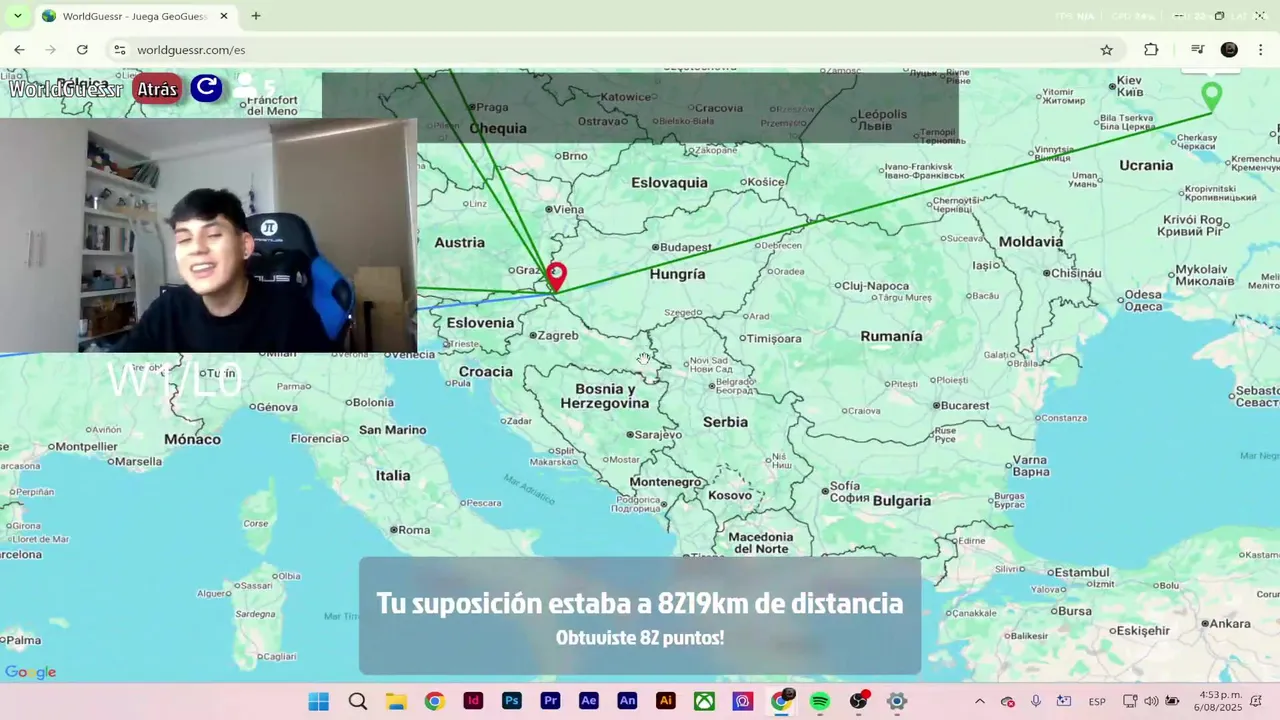This screenshot has height=720, width=1280.
Task: Switch the ESP input language
Action: coord(1097,701)
